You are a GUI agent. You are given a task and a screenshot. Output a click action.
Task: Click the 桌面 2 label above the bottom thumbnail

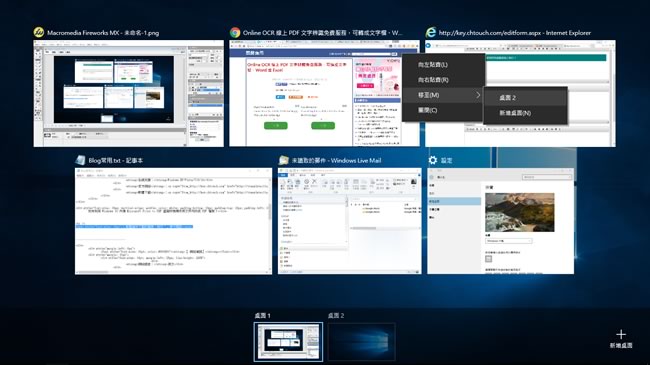(336, 316)
